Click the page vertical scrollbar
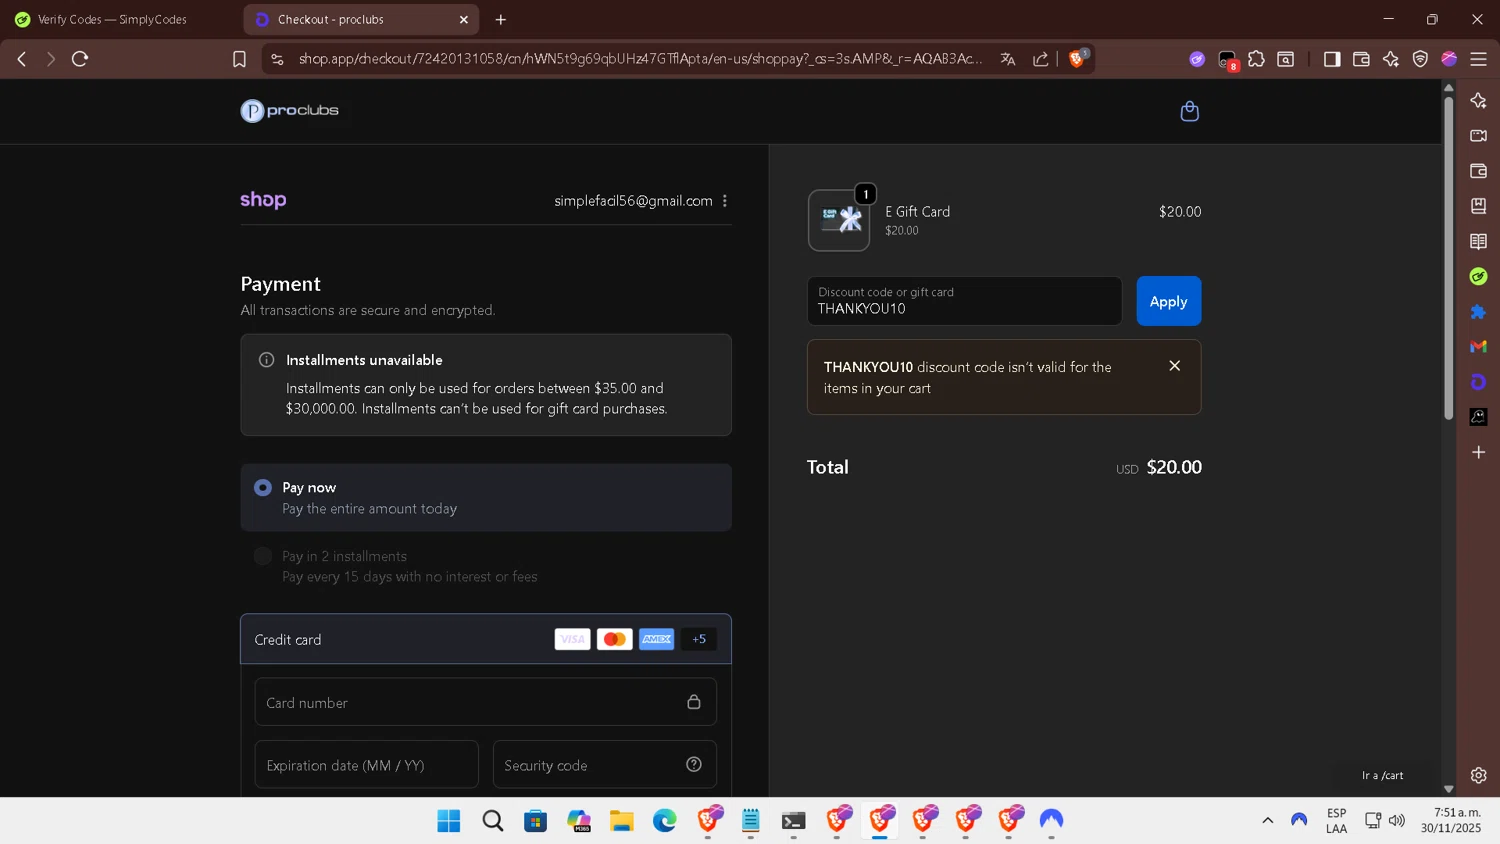This screenshot has height=844, width=1500. click(1448, 258)
